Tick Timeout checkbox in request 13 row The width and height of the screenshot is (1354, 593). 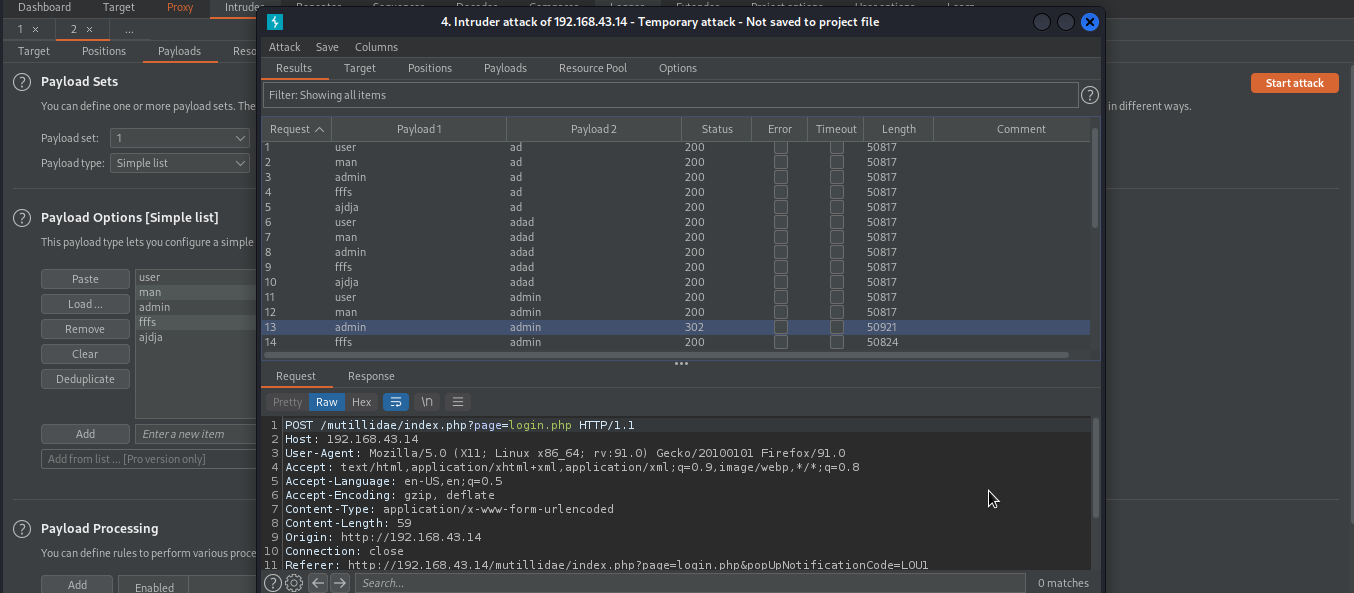(837, 327)
